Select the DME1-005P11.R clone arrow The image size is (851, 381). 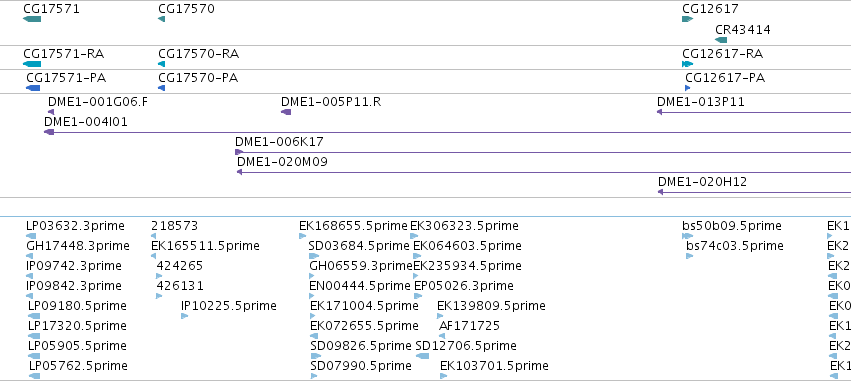click(286, 112)
